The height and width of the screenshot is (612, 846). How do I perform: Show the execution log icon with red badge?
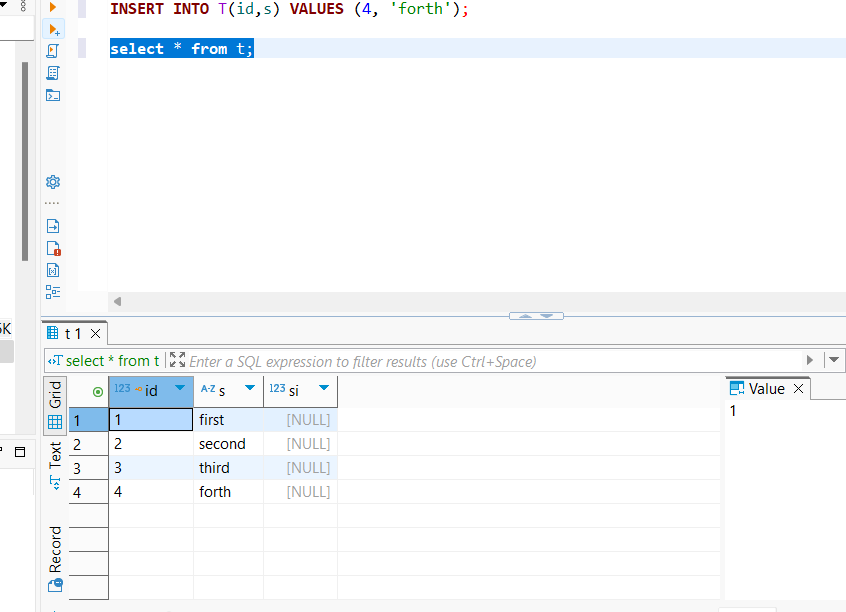coord(53,248)
